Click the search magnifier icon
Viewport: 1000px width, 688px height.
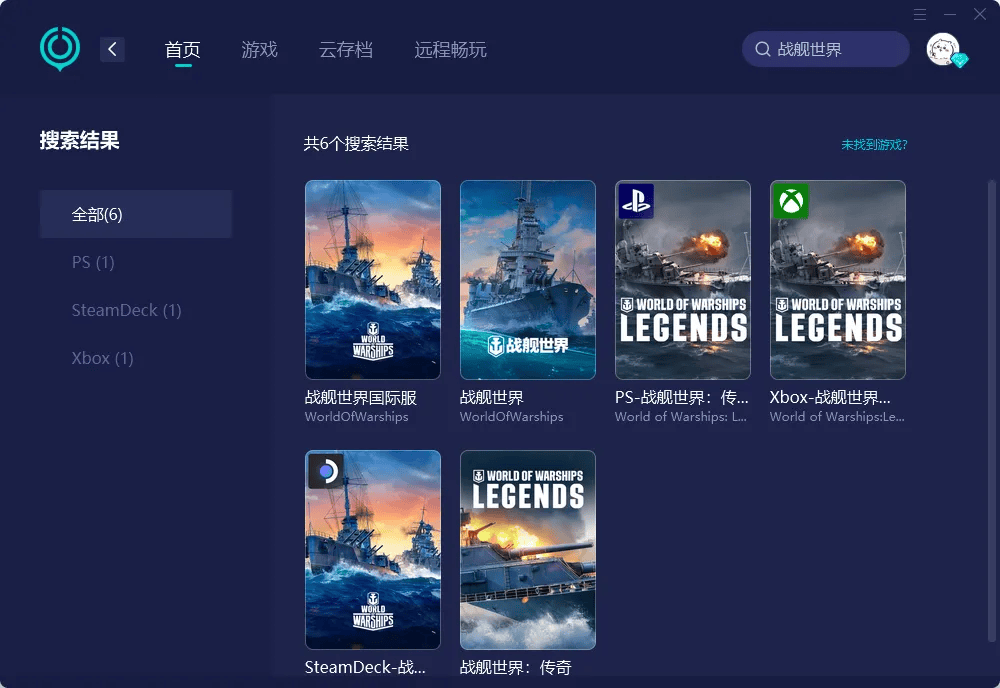[x=762, y=49]
